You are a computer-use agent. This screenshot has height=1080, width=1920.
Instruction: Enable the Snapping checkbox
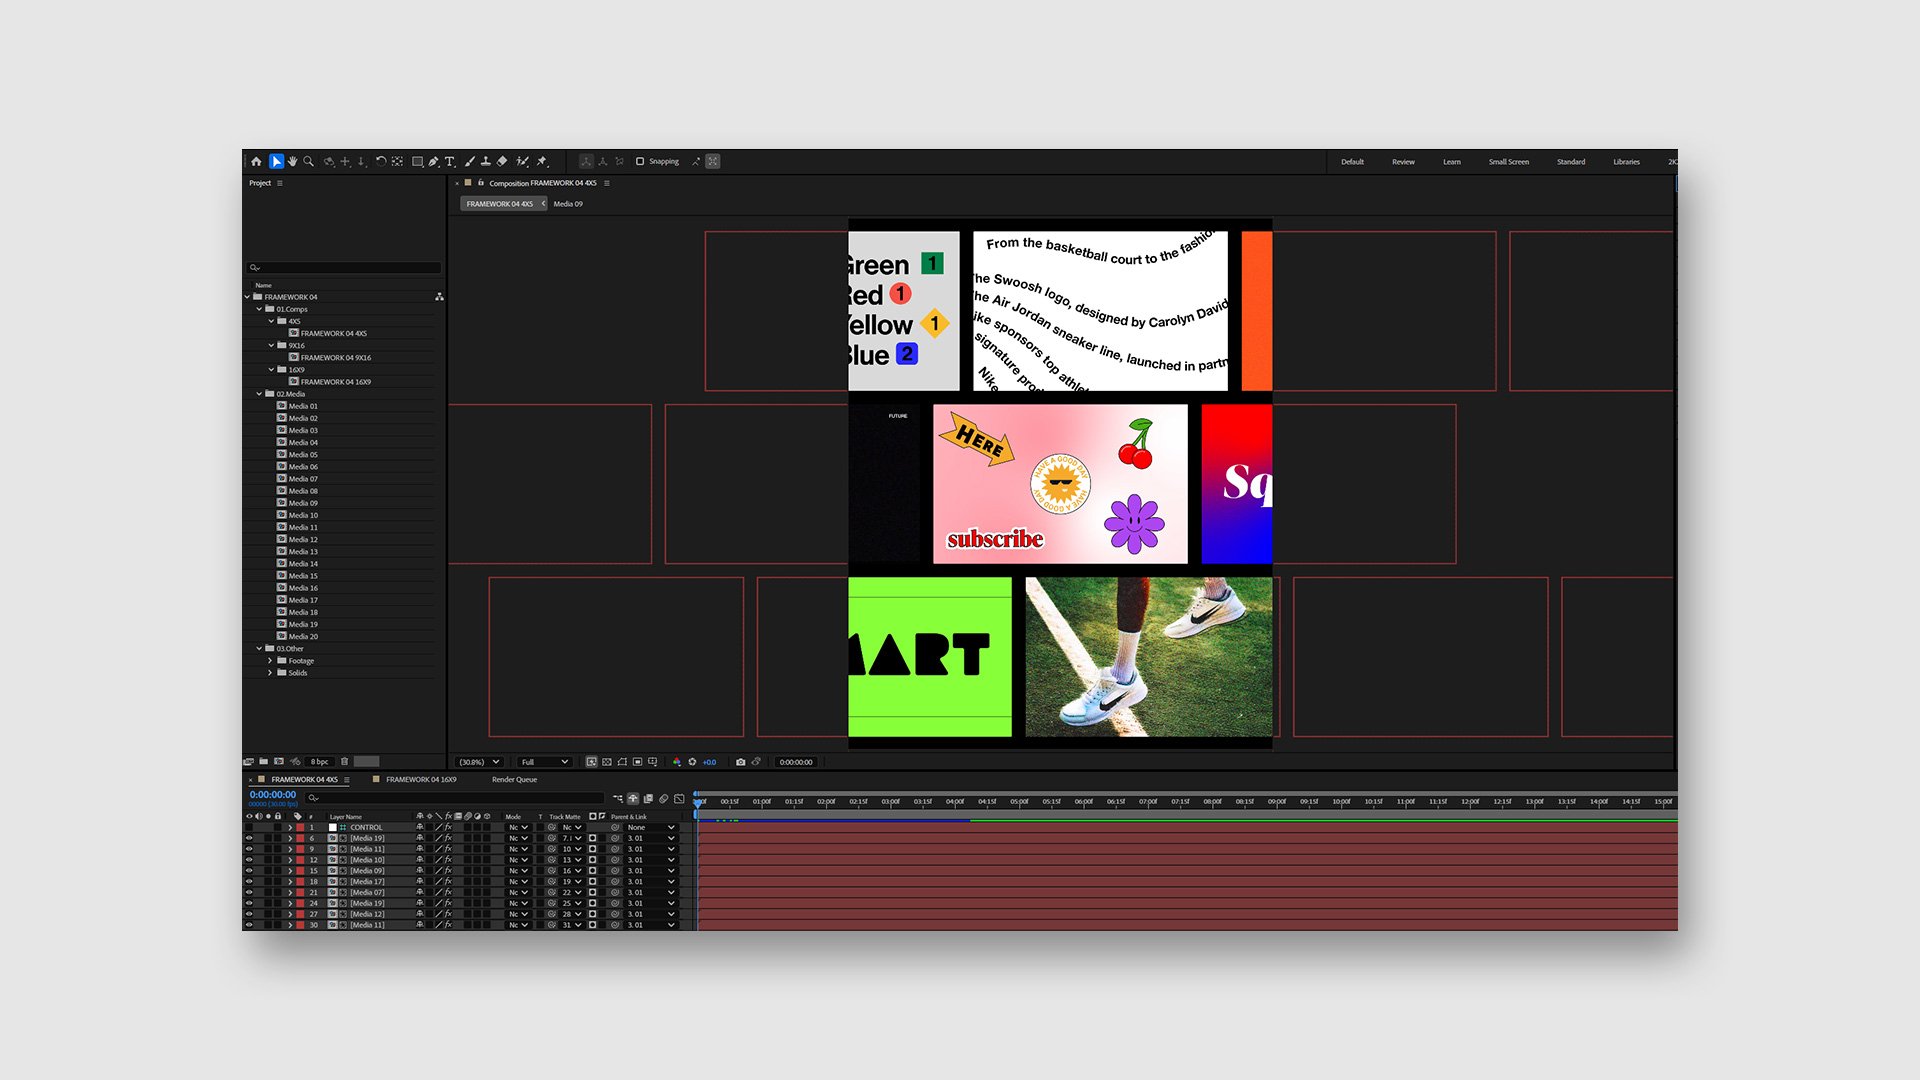point(640,161)
